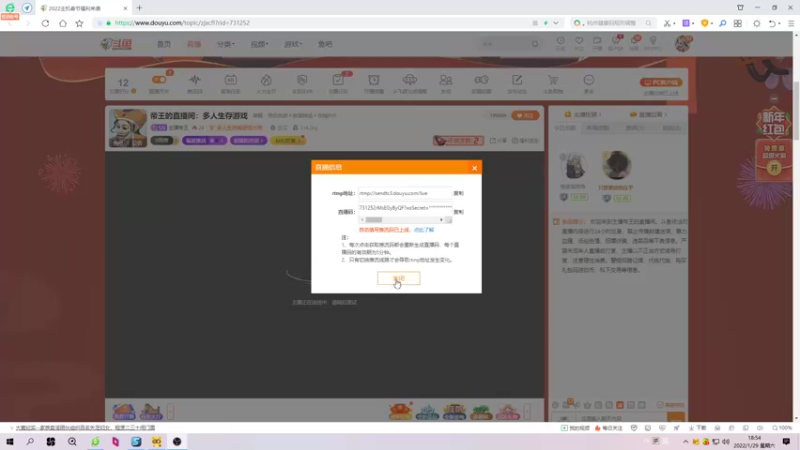The width and height of the screenshot is (800, 450).
Task: Click the stream key horizontal scrollbar thumb
Action: (374, 220)
